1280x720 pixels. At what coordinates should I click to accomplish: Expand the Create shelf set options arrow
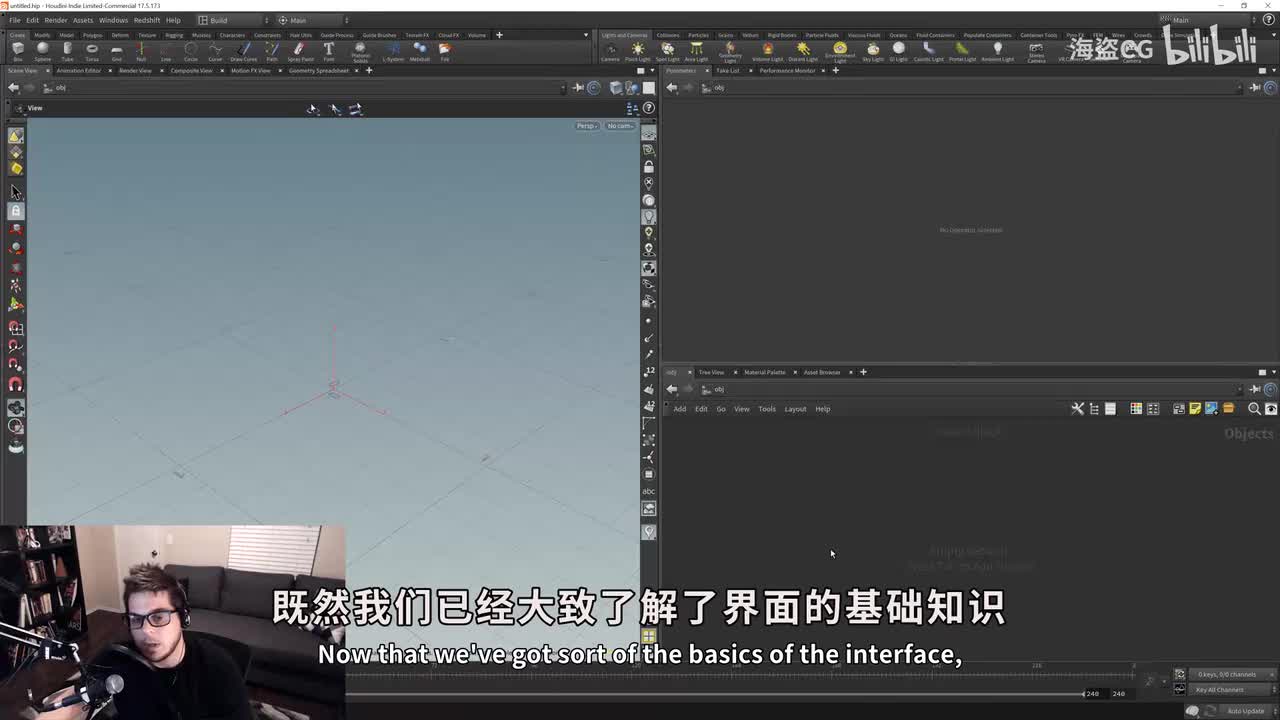click(586, 35)
